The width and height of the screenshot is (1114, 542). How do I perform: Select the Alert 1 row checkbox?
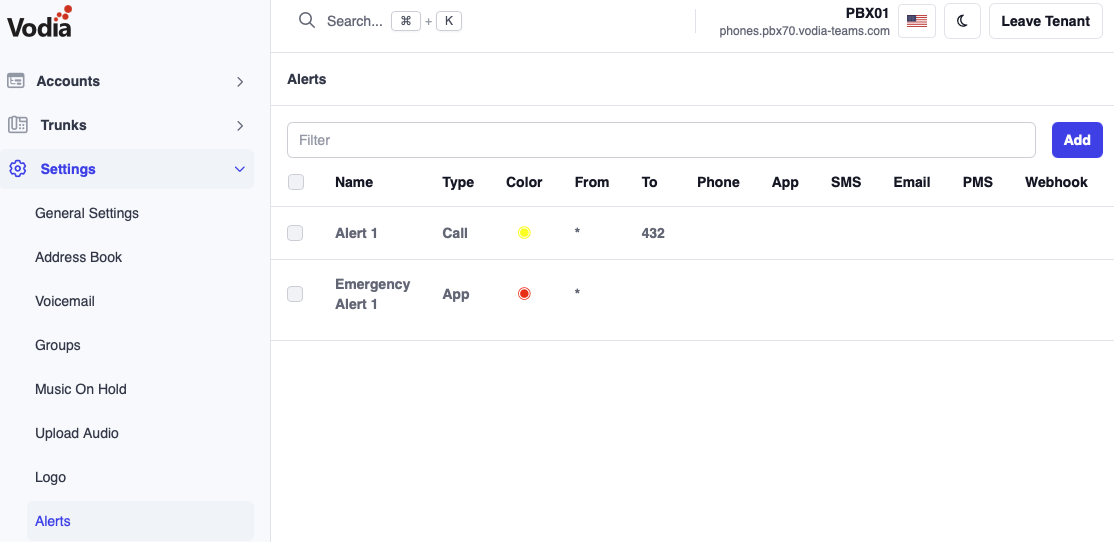(295, 233)
